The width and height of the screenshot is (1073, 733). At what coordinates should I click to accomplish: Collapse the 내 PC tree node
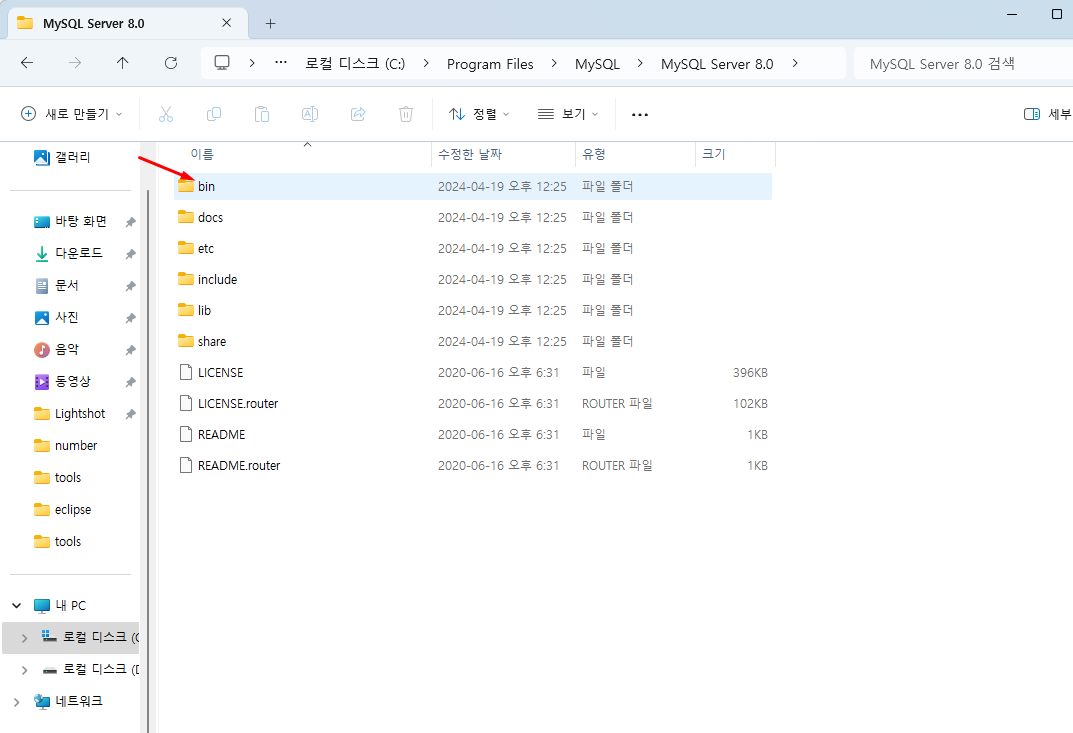tap(16, 606)
